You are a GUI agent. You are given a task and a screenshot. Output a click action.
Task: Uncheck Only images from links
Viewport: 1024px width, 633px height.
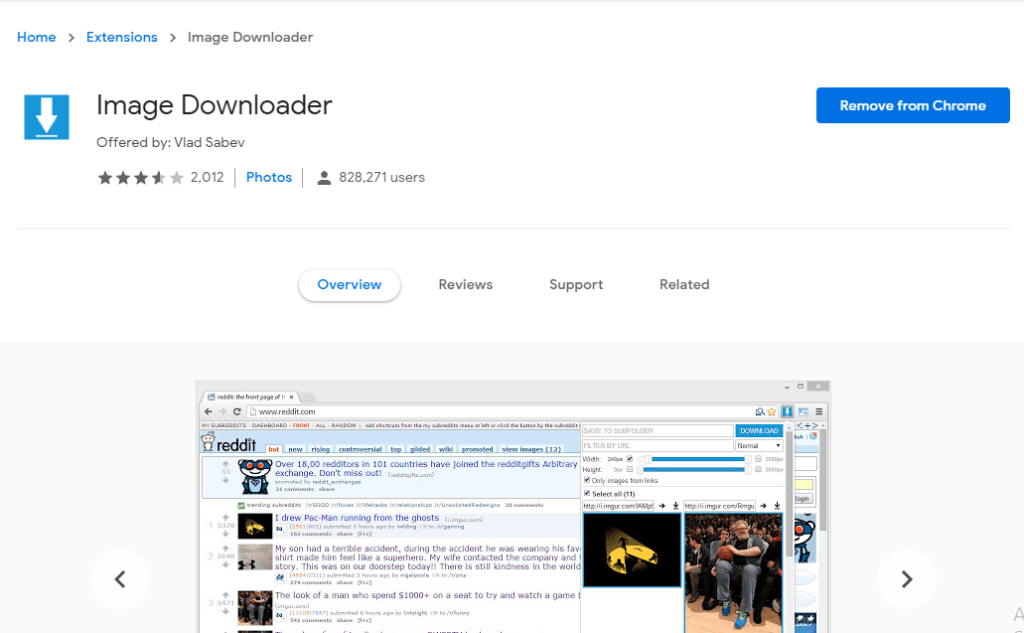587,480
